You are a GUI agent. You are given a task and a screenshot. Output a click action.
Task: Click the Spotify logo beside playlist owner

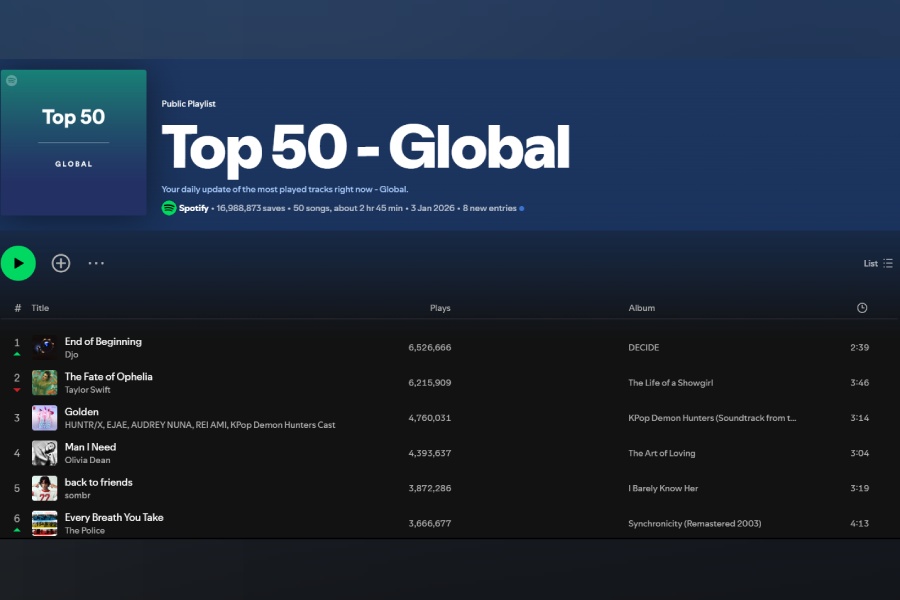click(x=169, y=208)
